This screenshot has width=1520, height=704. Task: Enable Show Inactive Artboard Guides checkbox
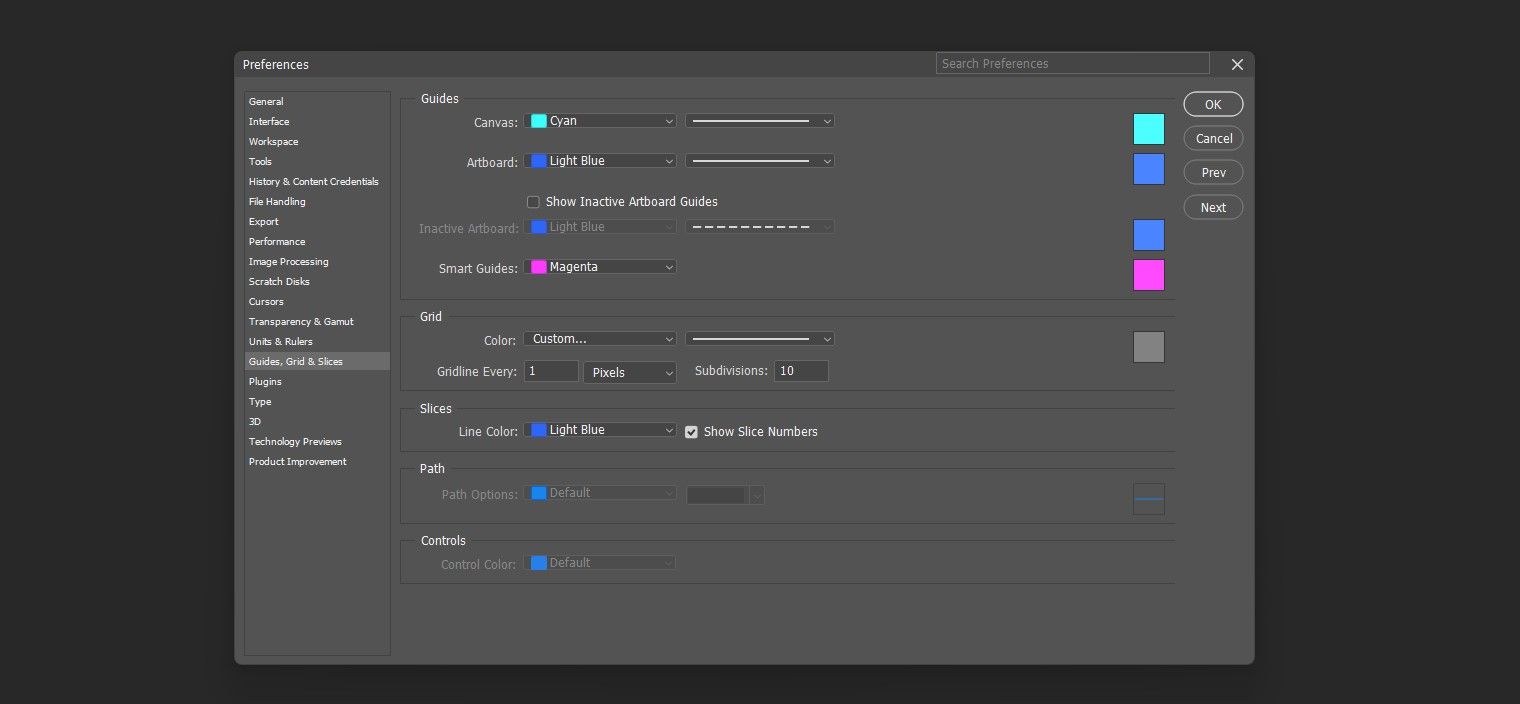(533, 202)
